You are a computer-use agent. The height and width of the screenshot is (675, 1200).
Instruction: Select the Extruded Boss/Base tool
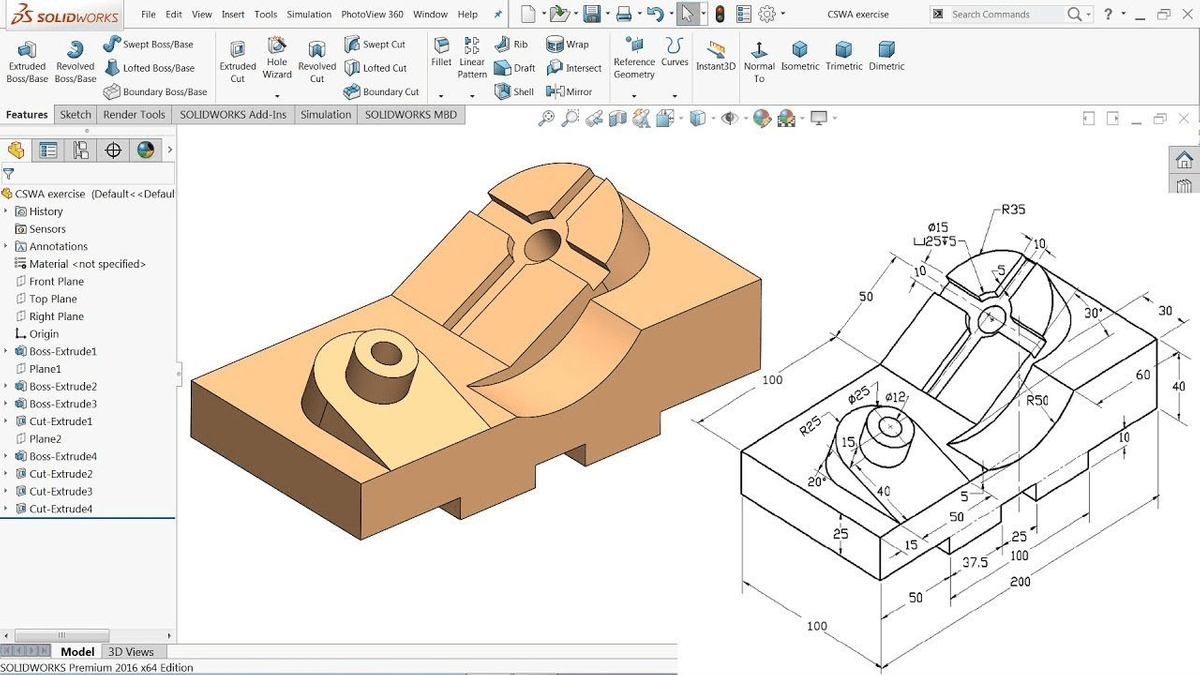pos(27,61)
